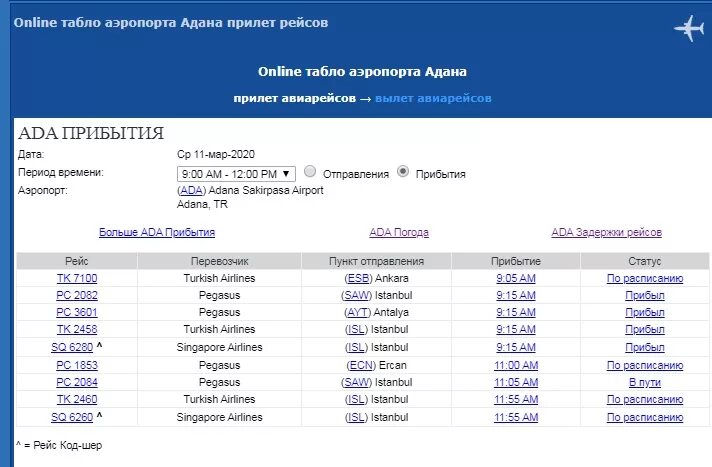Click 9:15 AM arrival for PC 2082
This screenshot has width=712, height=467.
pos(516,295)
